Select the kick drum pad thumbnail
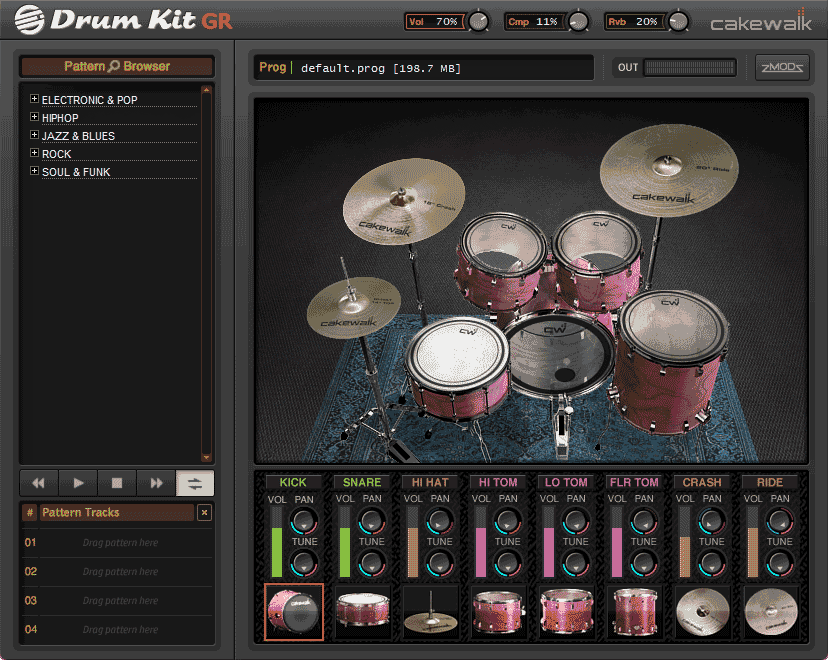828x660 pixels. coord(294,611)
